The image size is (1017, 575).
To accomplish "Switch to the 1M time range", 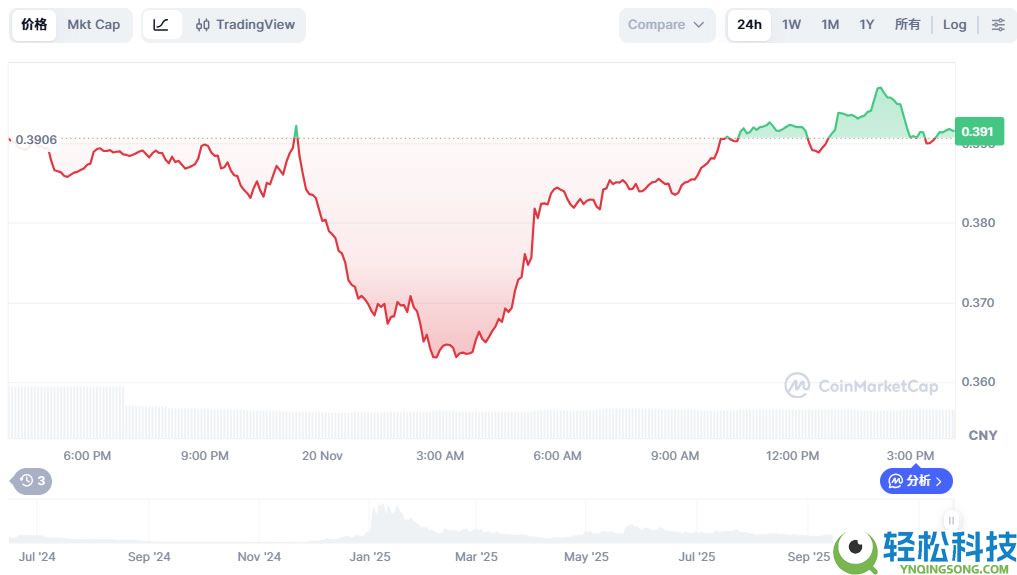I will [x=830, y=25].
